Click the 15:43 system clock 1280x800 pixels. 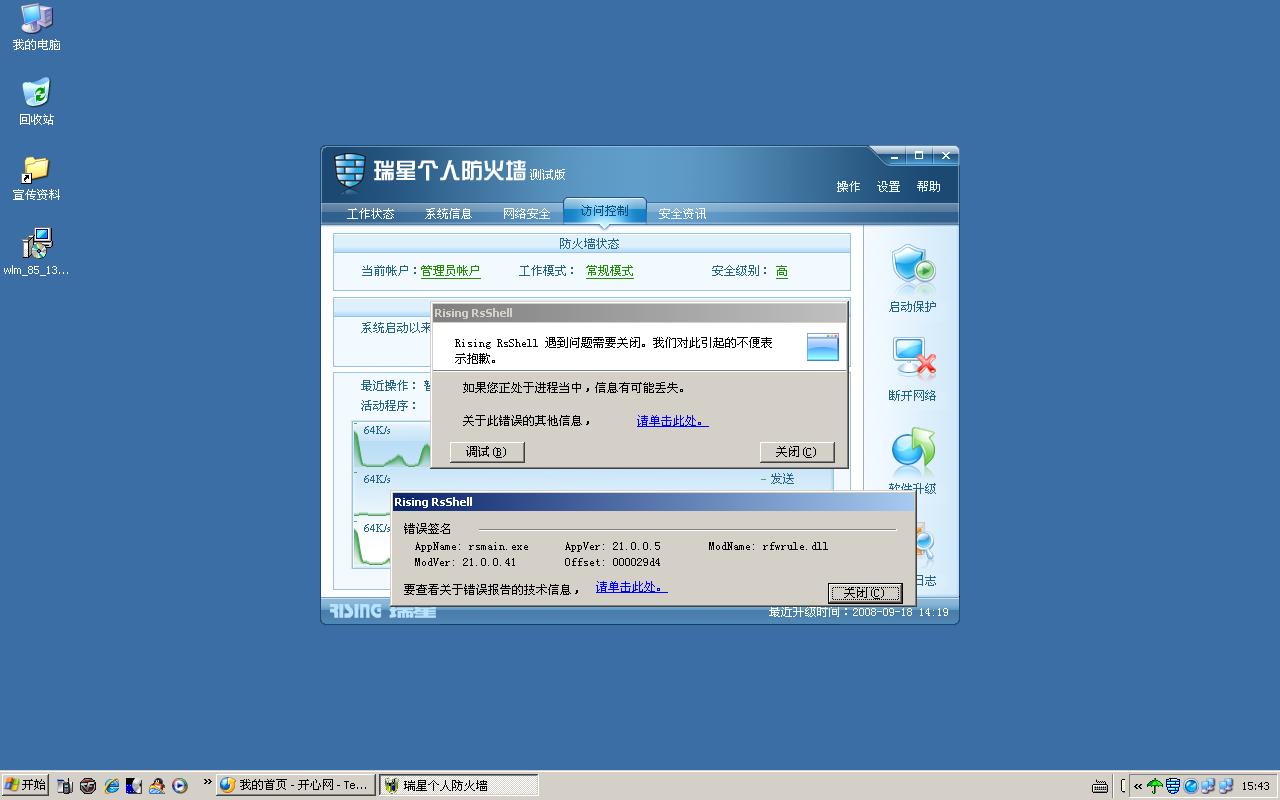click(x=1255, y=787)
